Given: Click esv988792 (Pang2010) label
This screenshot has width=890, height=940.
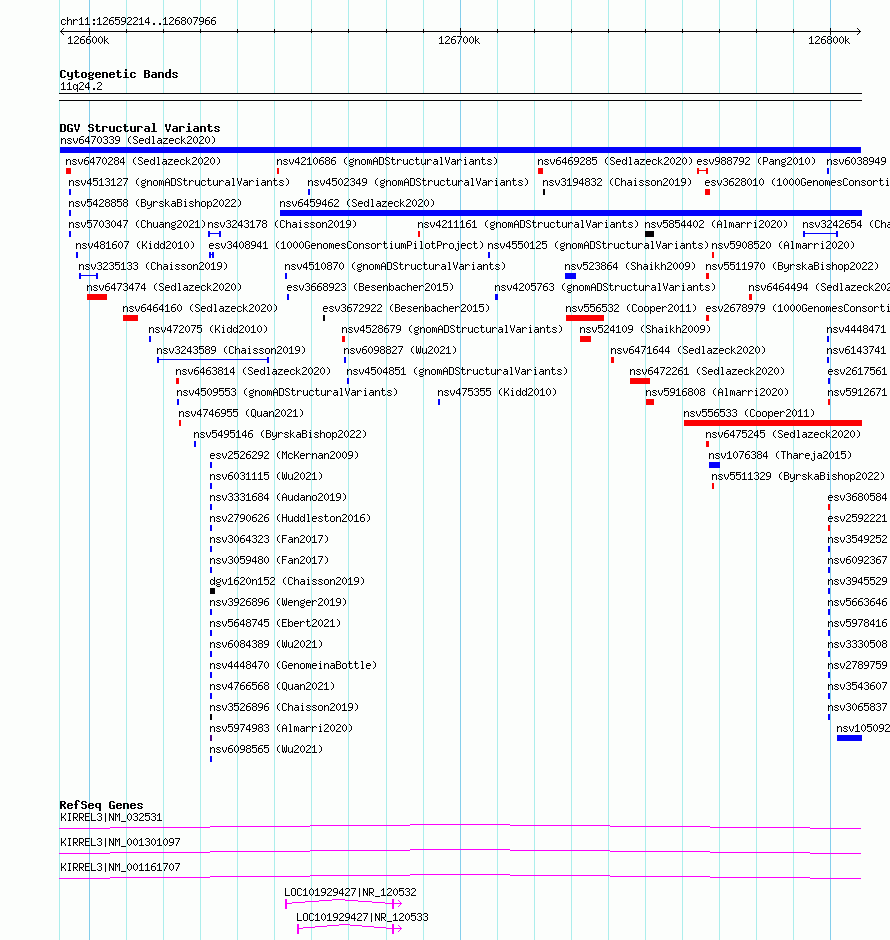Looking at the screenshot, I should click(756, 161).
